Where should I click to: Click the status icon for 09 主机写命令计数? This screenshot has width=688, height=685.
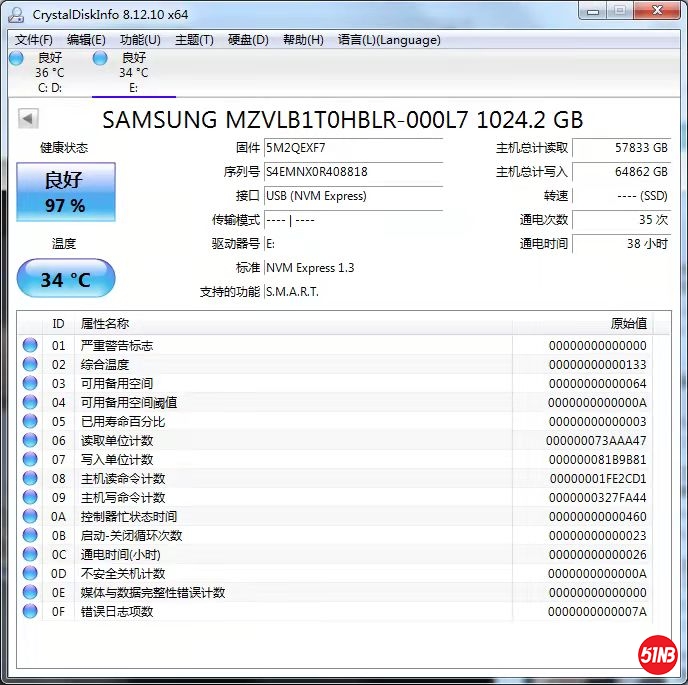30,497
